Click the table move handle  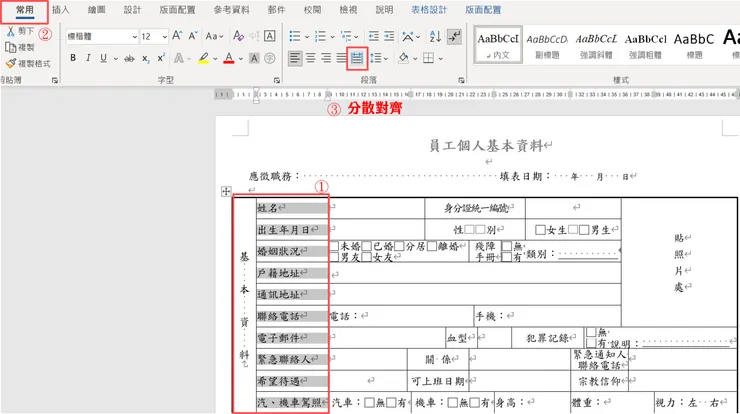pyautogui.click(x=226, y=191)
